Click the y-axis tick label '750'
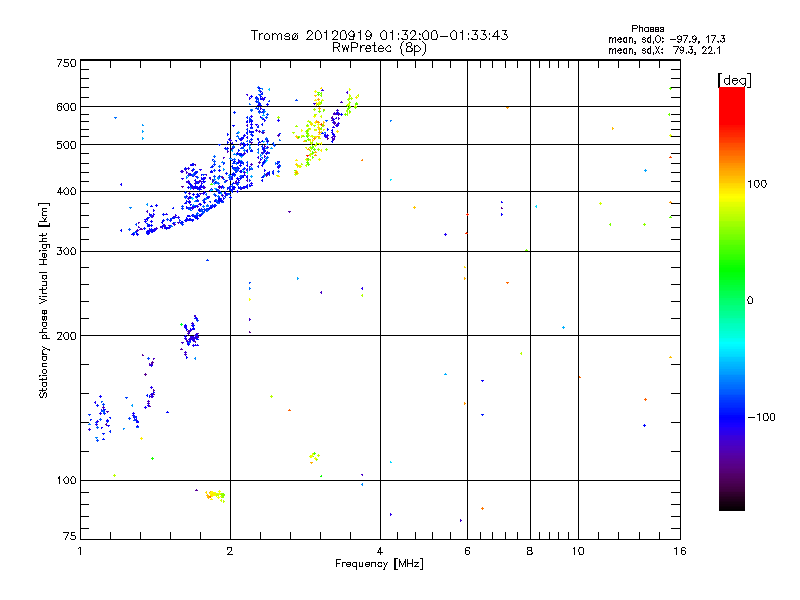This screenshot has width=800, height=600. coord(66,63)
